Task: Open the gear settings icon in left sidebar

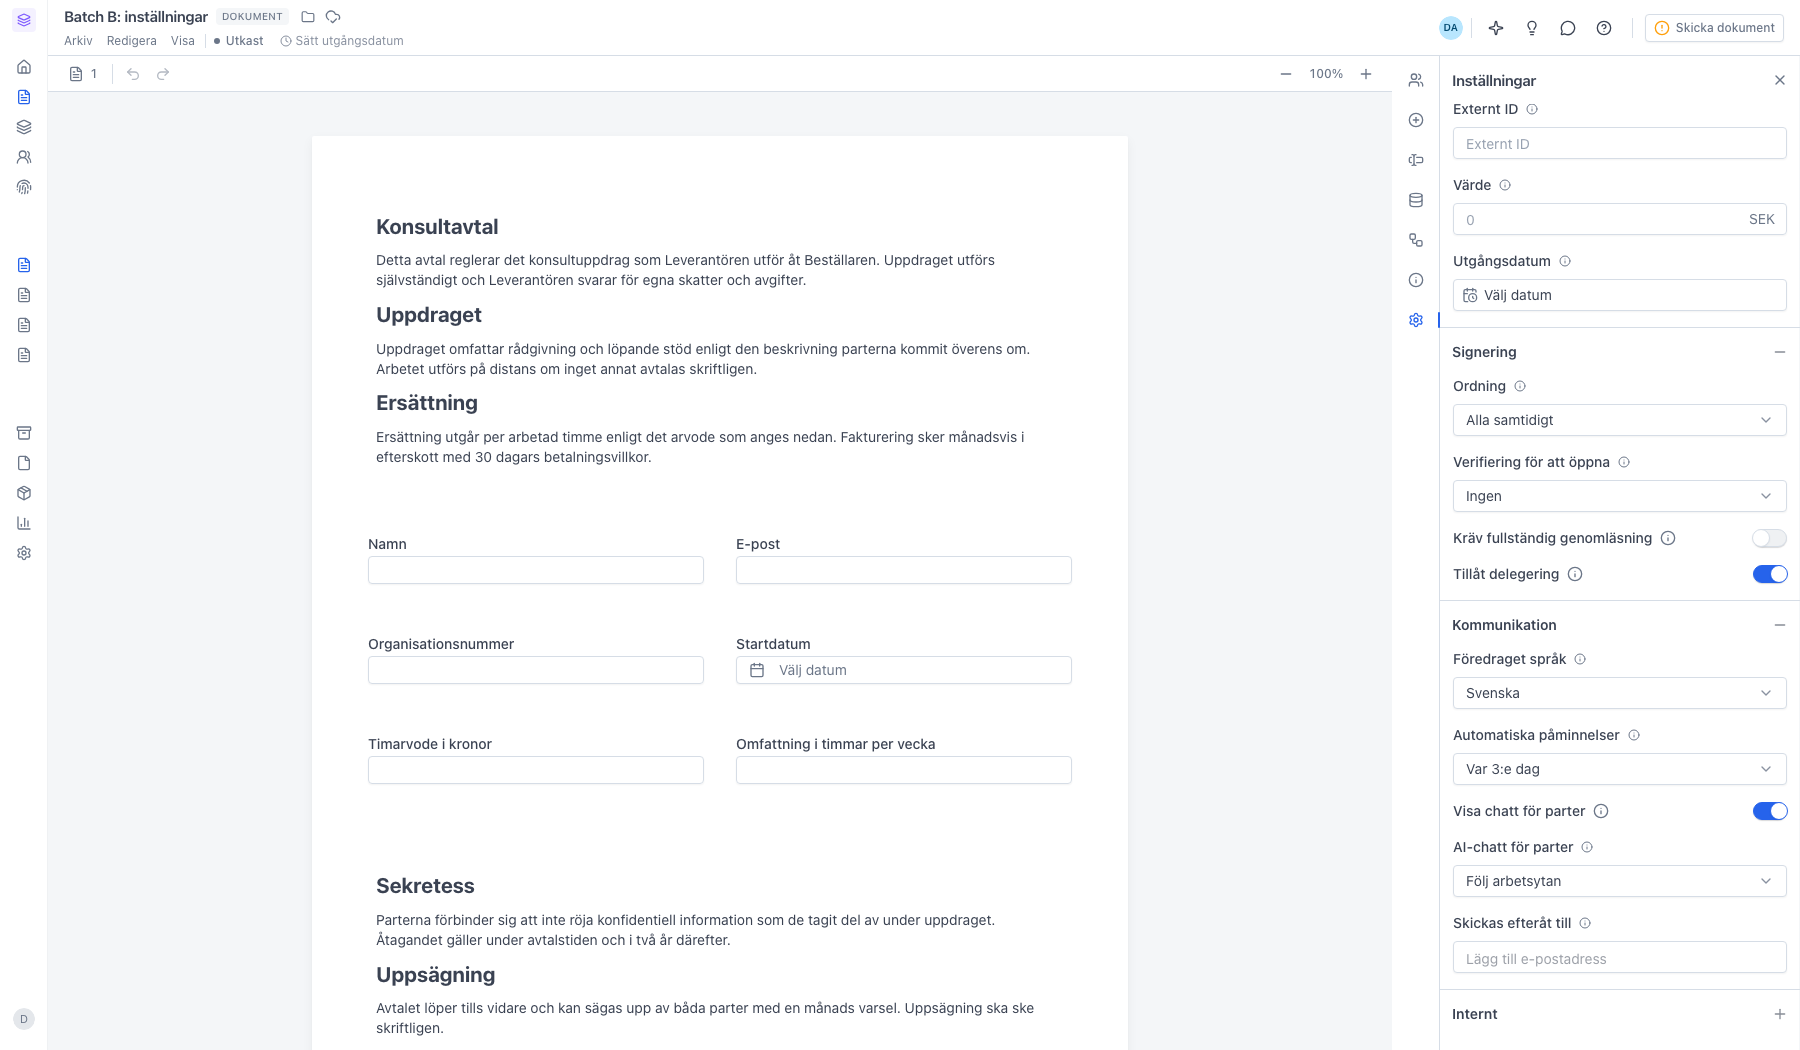Action: click(24, 553)
